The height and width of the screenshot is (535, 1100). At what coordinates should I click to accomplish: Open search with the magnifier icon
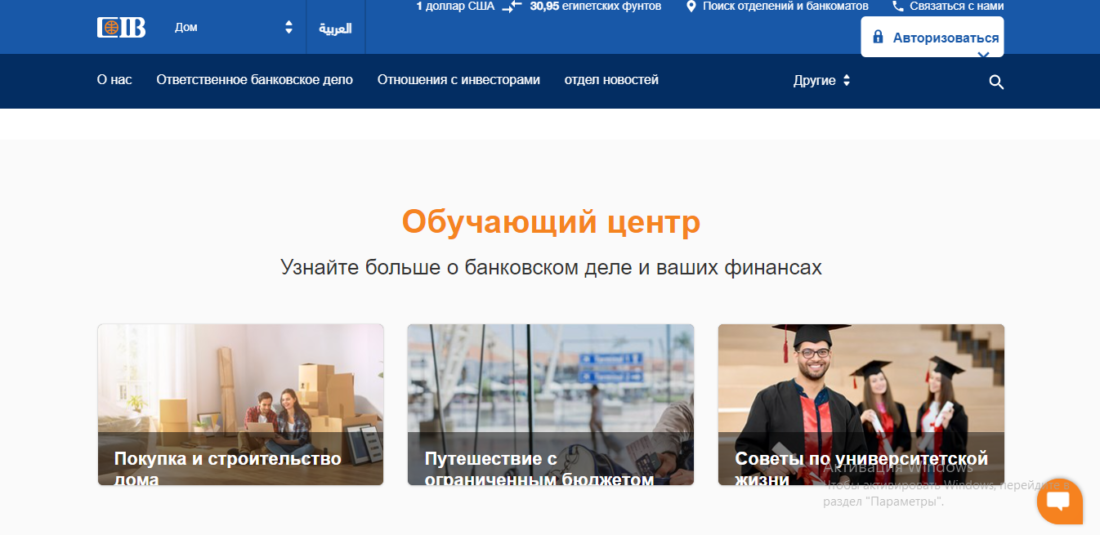pos(996,82)
